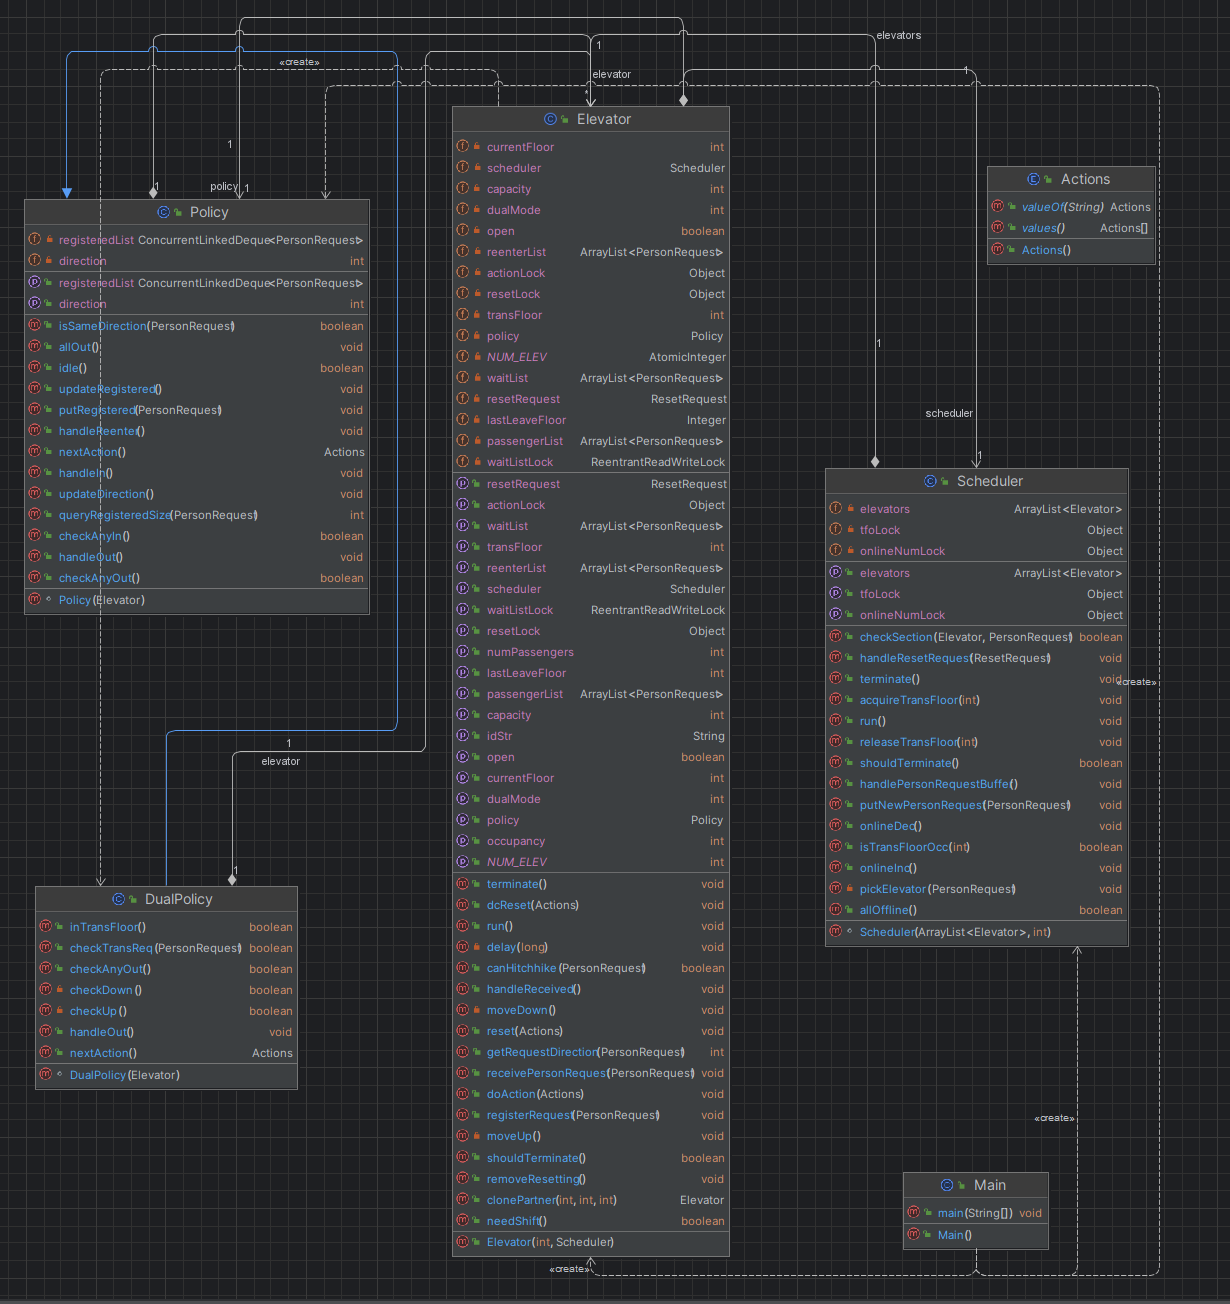Click the method icon beside pickElevator(PersonRequest)
The height and width of the screenshot is (1304, 1230).
(x=836, y=888)
